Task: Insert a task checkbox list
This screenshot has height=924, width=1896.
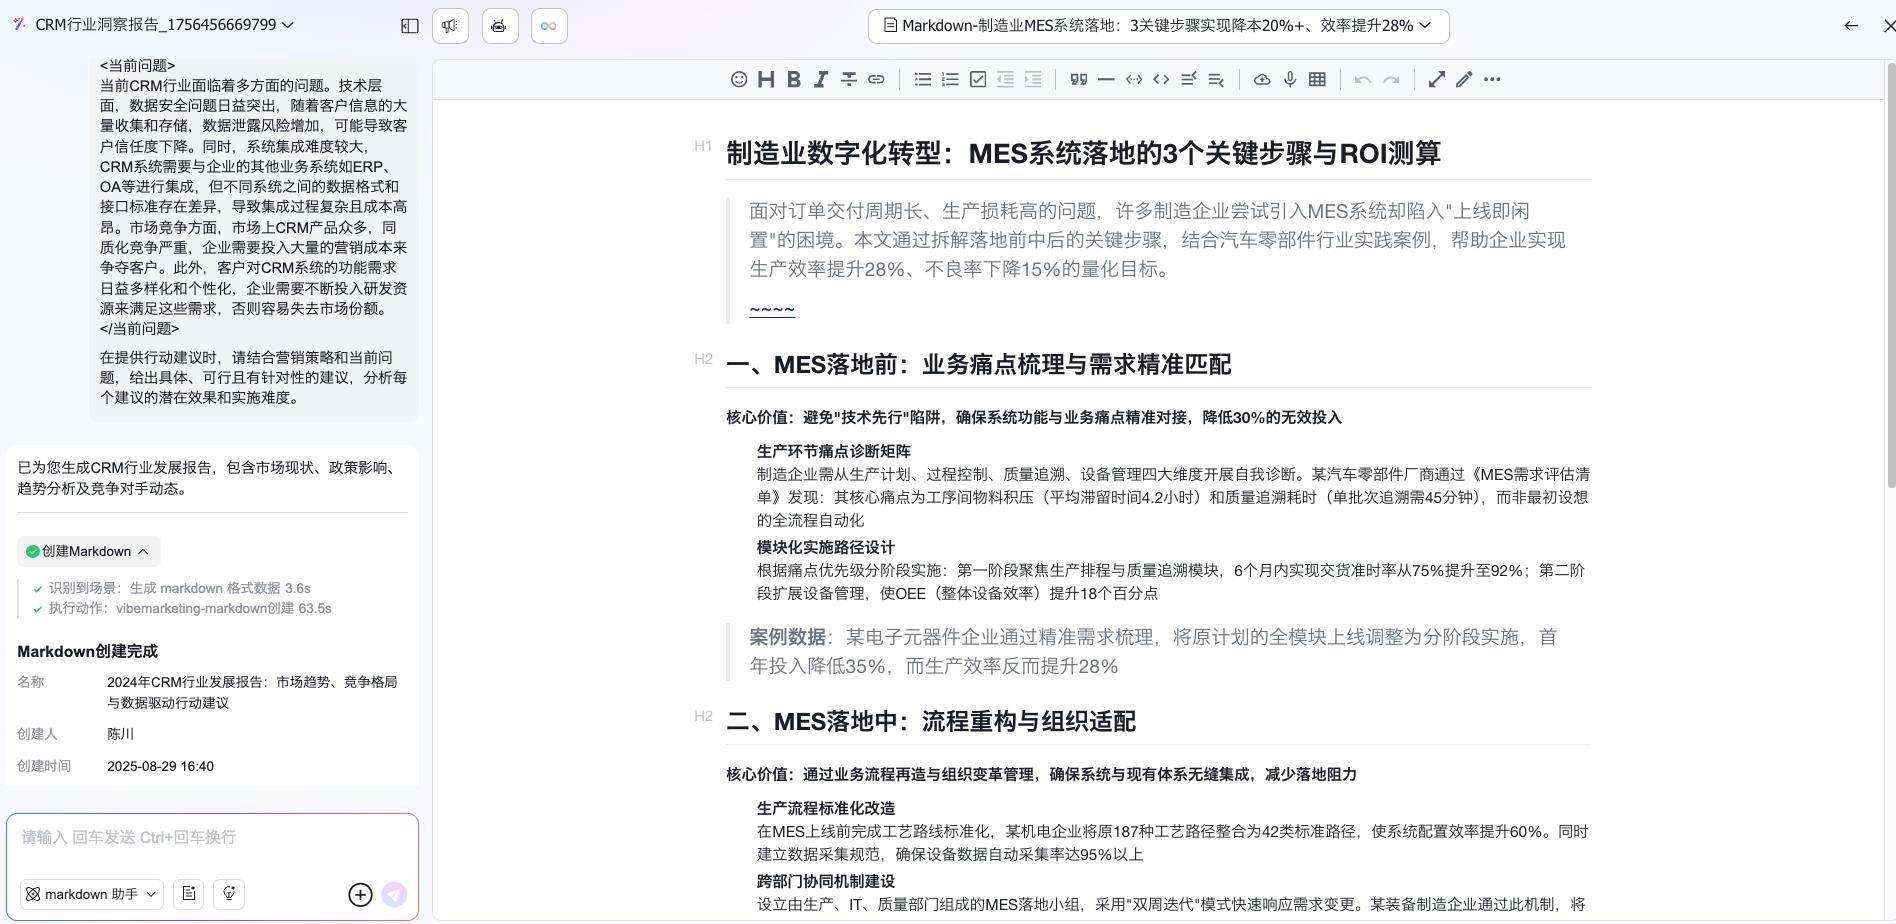Action: 978,79
